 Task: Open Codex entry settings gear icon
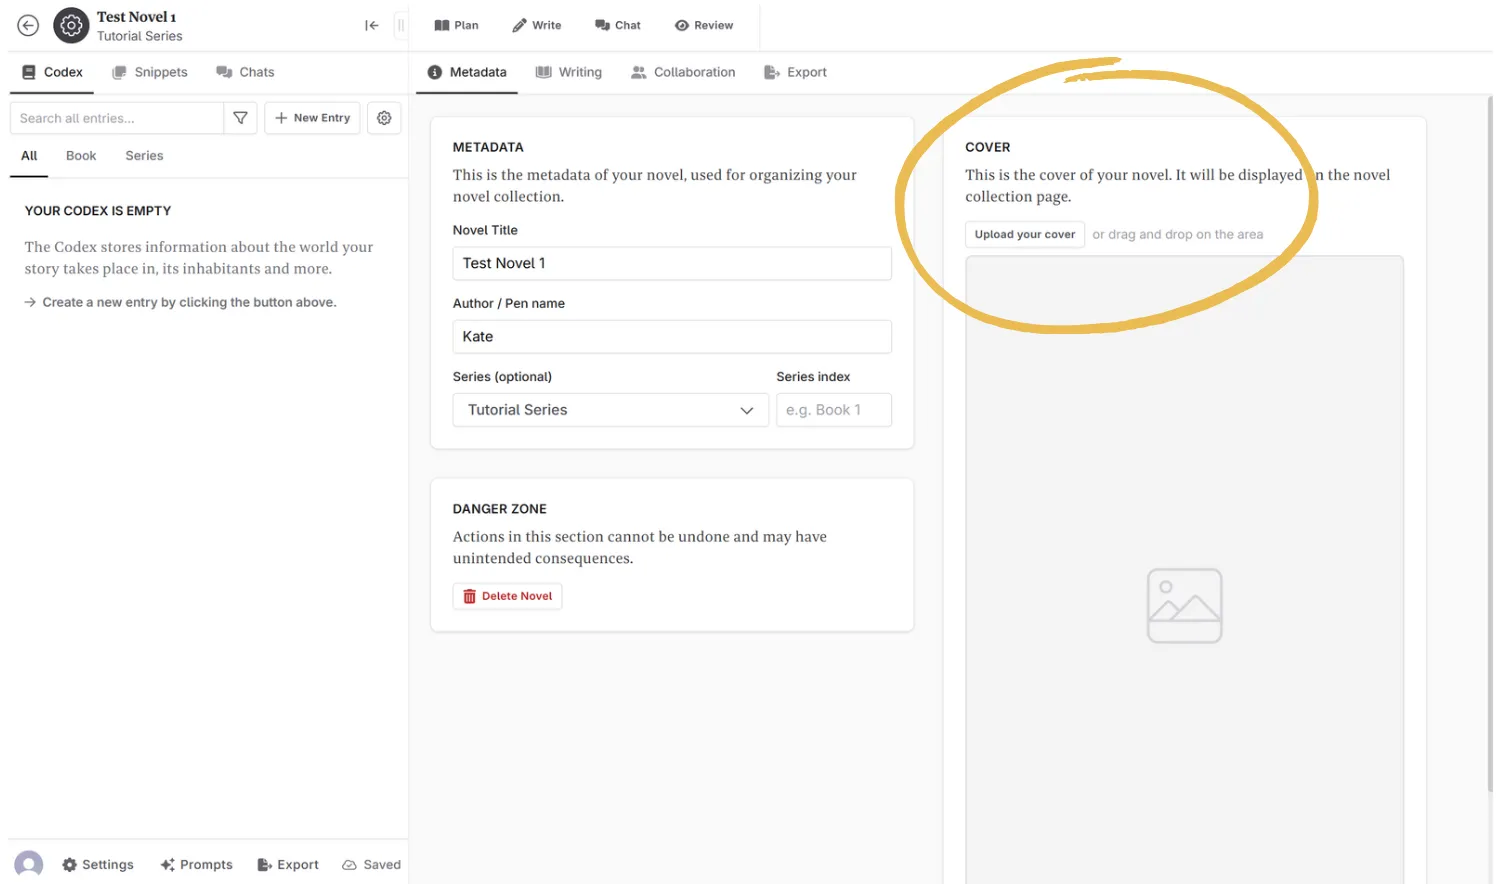click(x=384, y=117)
